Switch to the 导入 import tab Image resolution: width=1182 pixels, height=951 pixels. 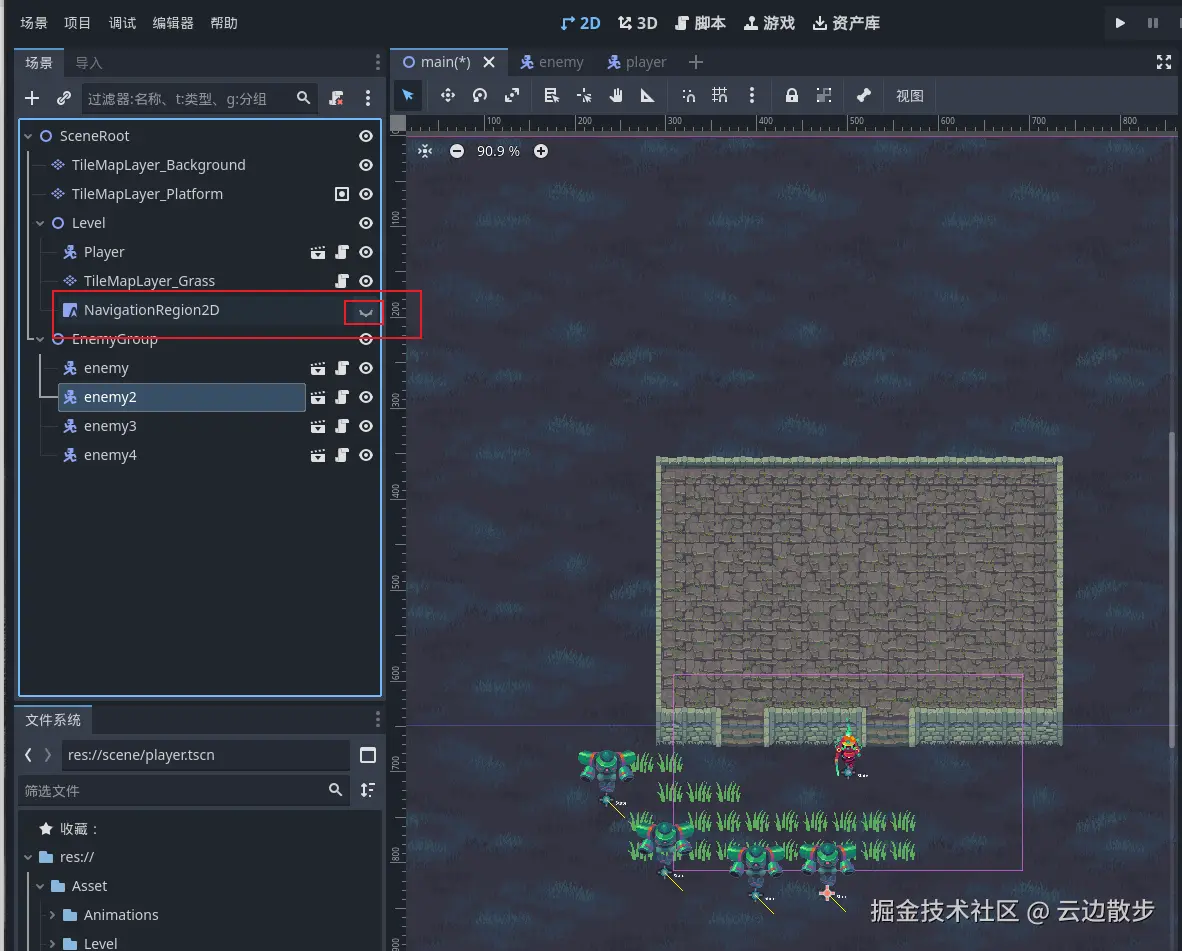coord(88,63)
